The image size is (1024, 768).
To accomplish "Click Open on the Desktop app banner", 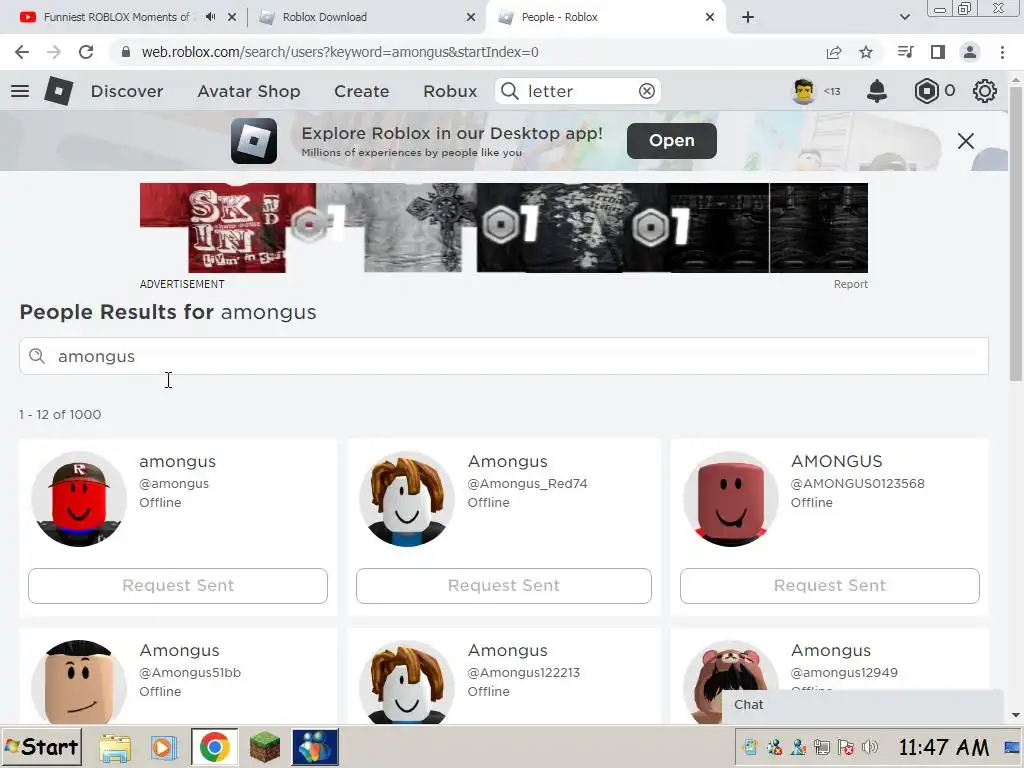I will point(671,140).
